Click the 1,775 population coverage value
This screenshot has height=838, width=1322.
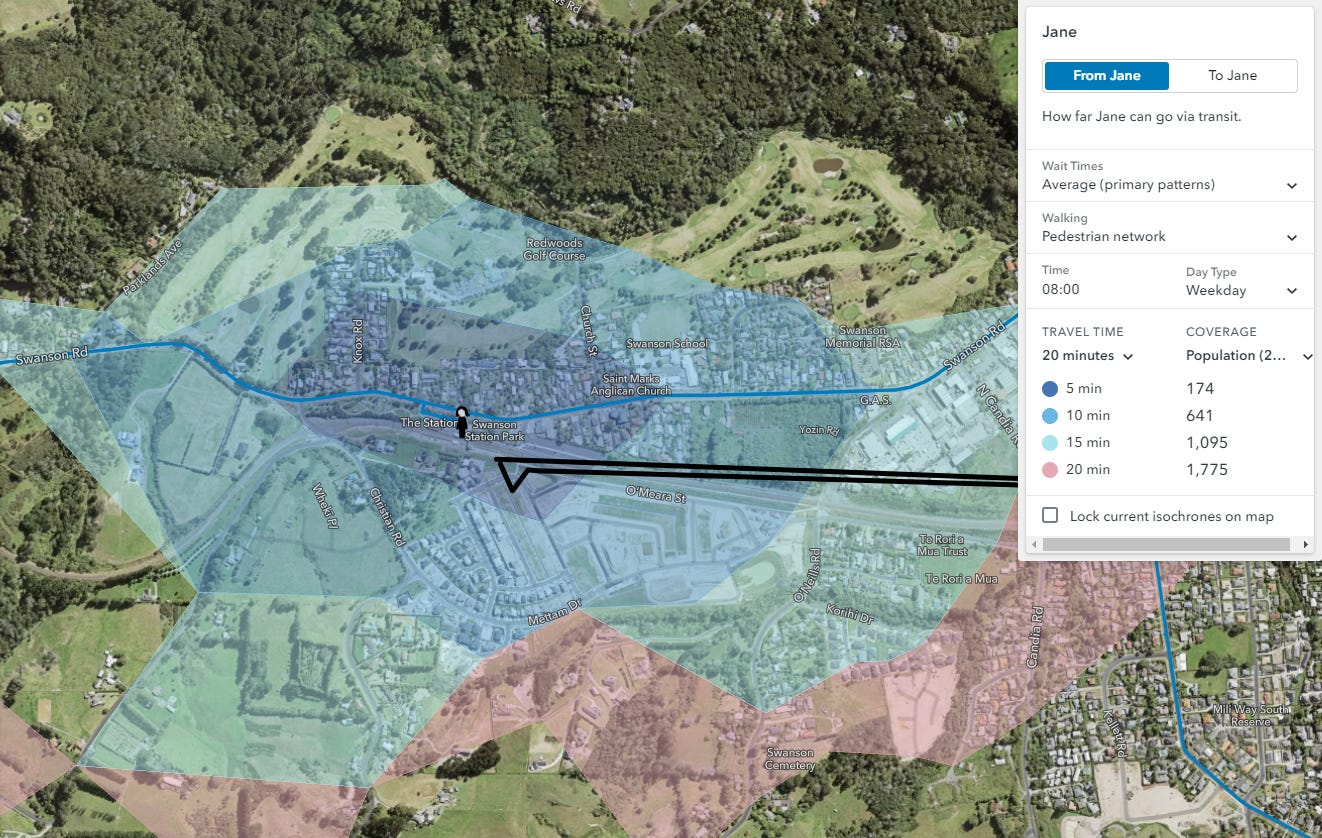coord(1207,469)
